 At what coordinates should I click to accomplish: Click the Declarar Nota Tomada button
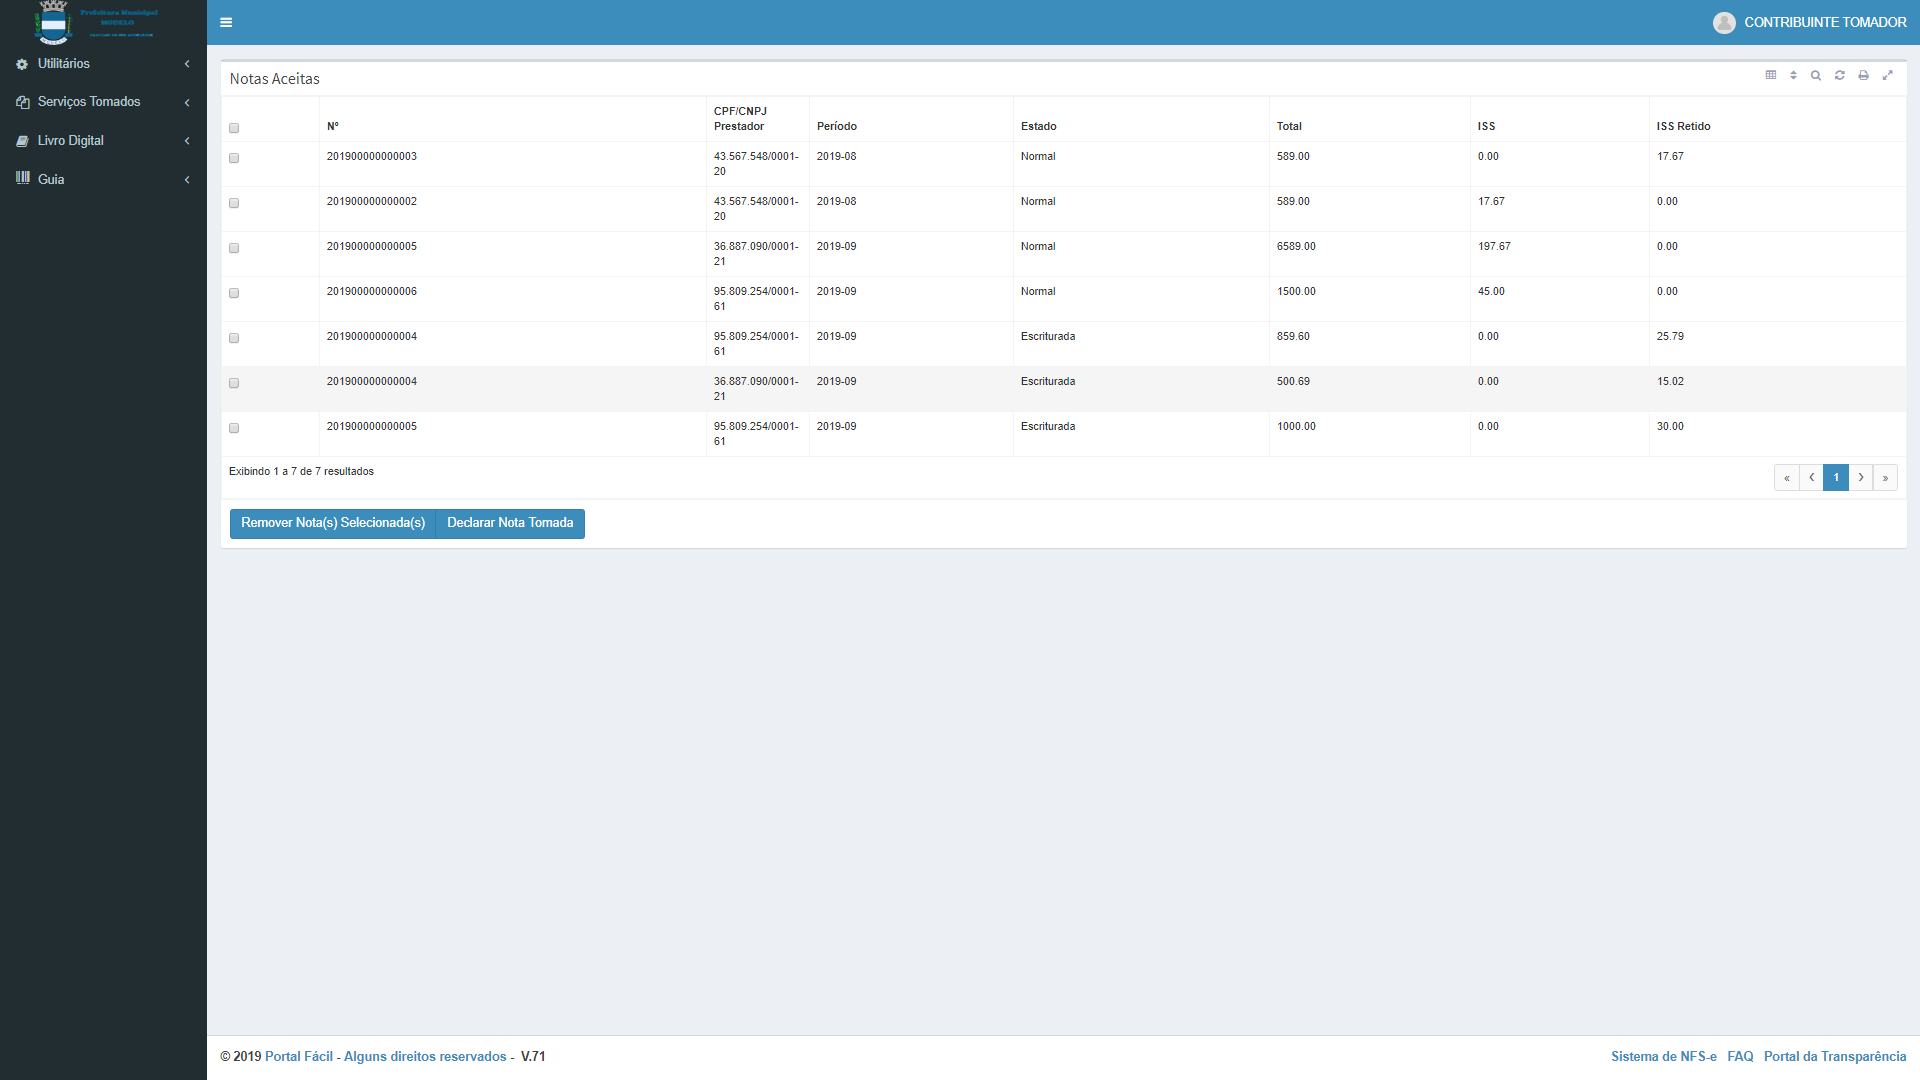click(510, 523)
